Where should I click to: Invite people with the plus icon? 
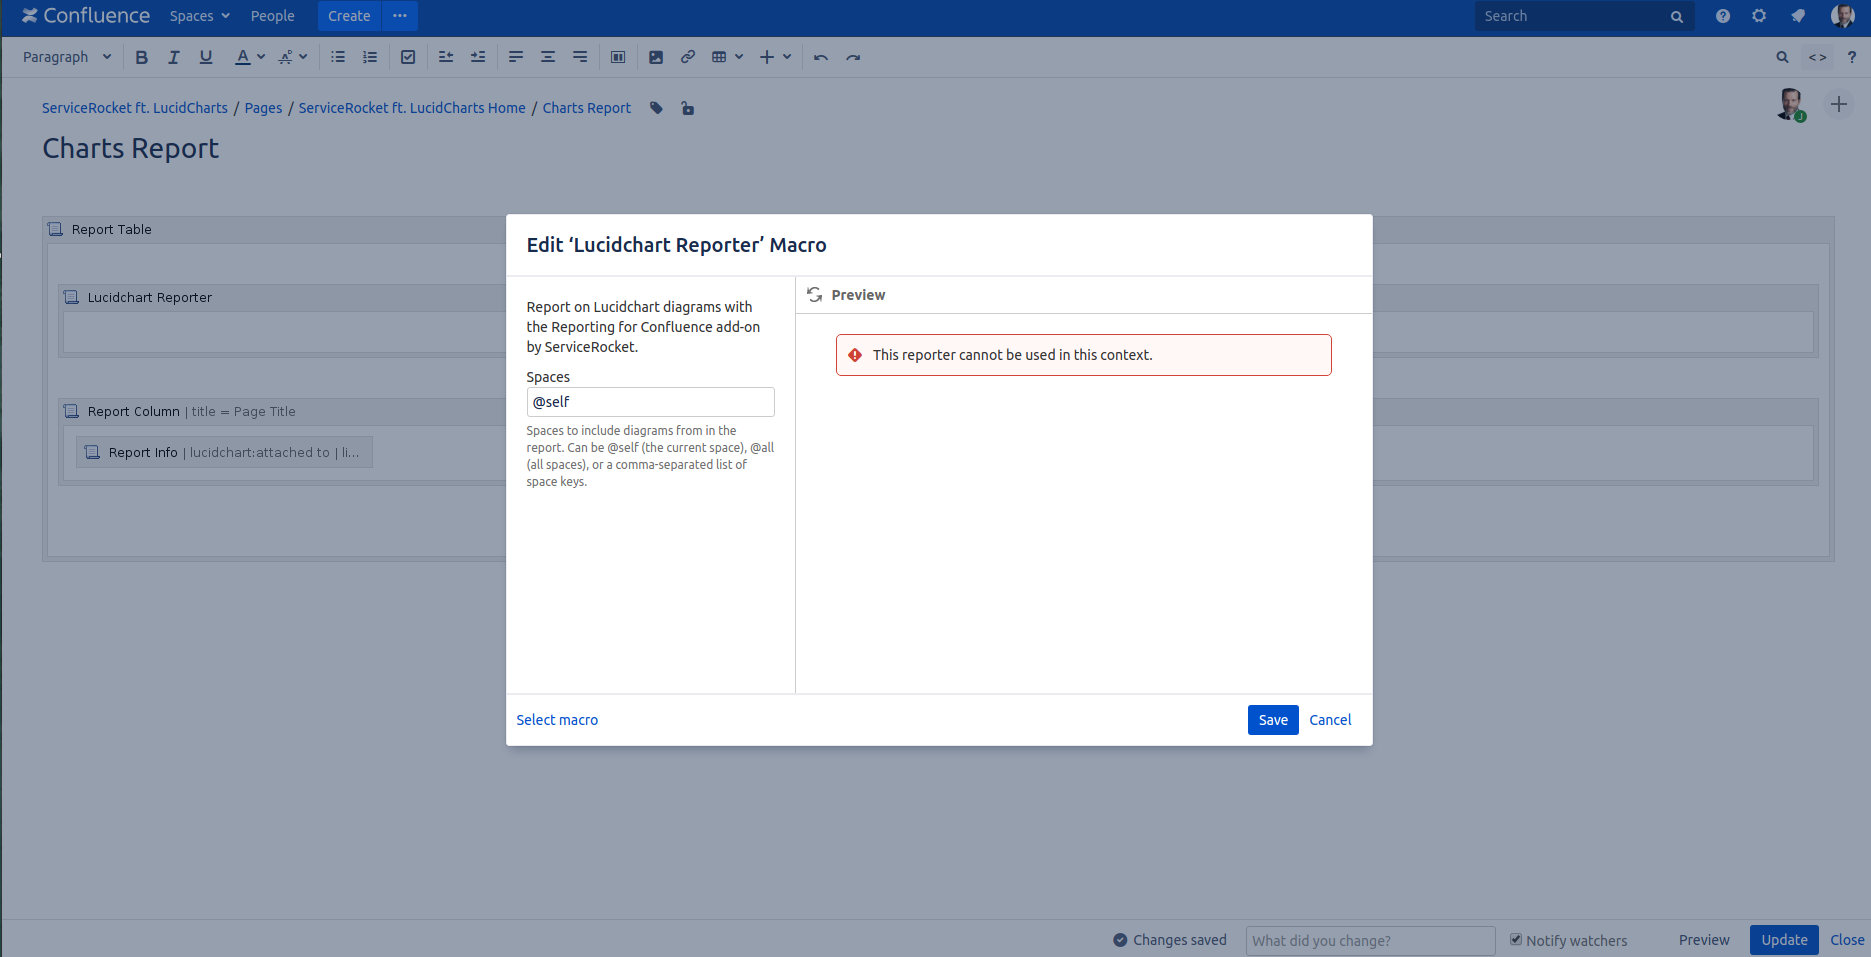pos(1839,104)
